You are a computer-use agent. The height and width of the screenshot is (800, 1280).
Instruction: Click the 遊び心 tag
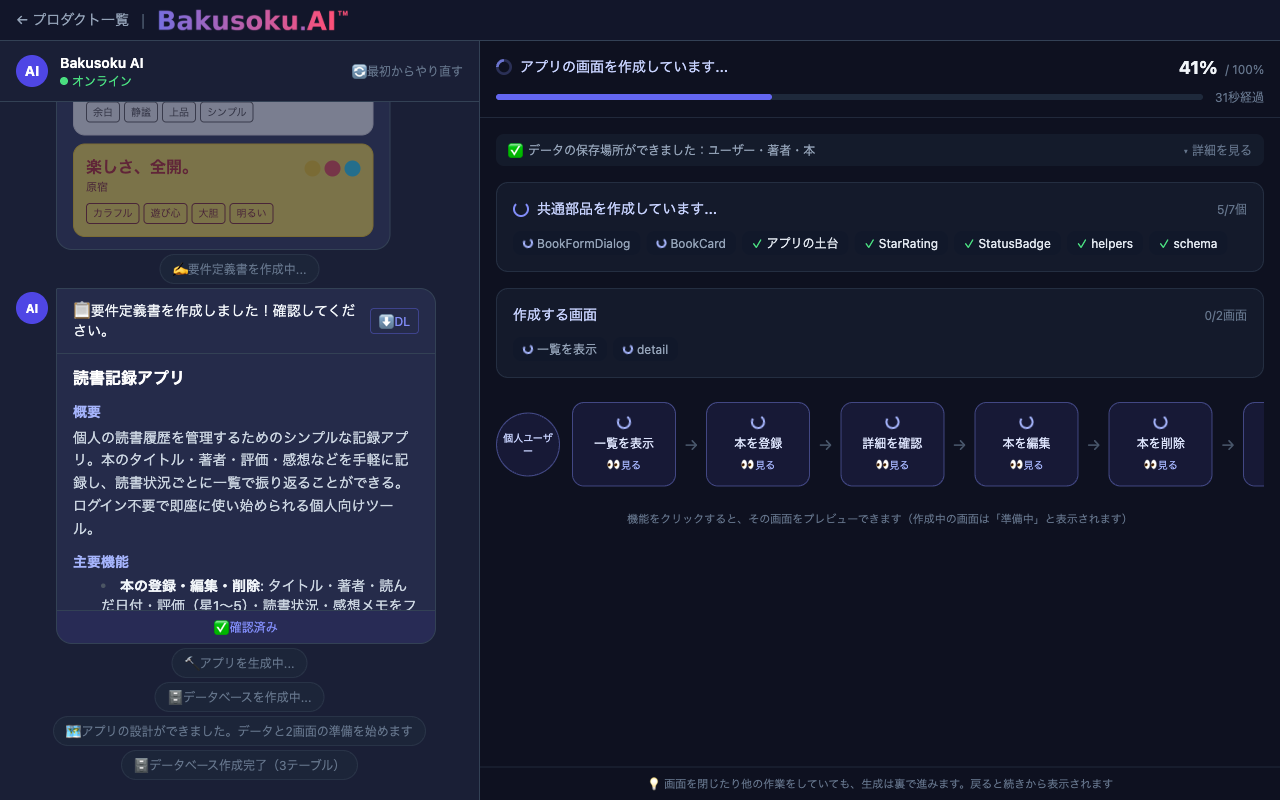point(165,213)
